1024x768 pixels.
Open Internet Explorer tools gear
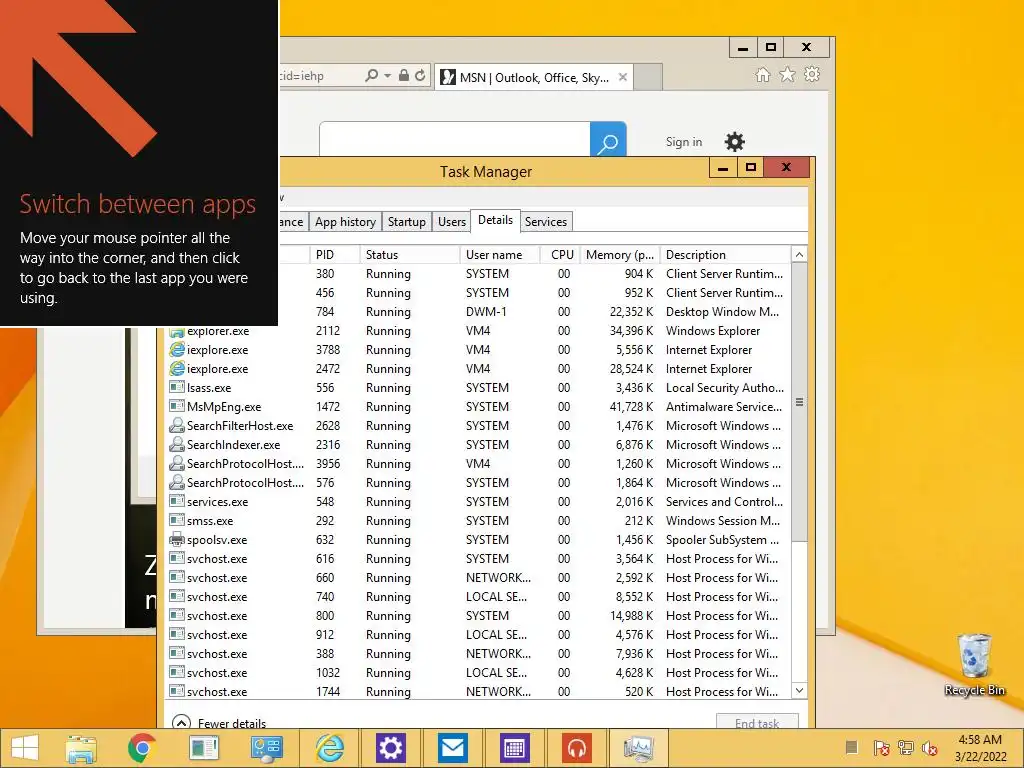[x=812, y=74]
